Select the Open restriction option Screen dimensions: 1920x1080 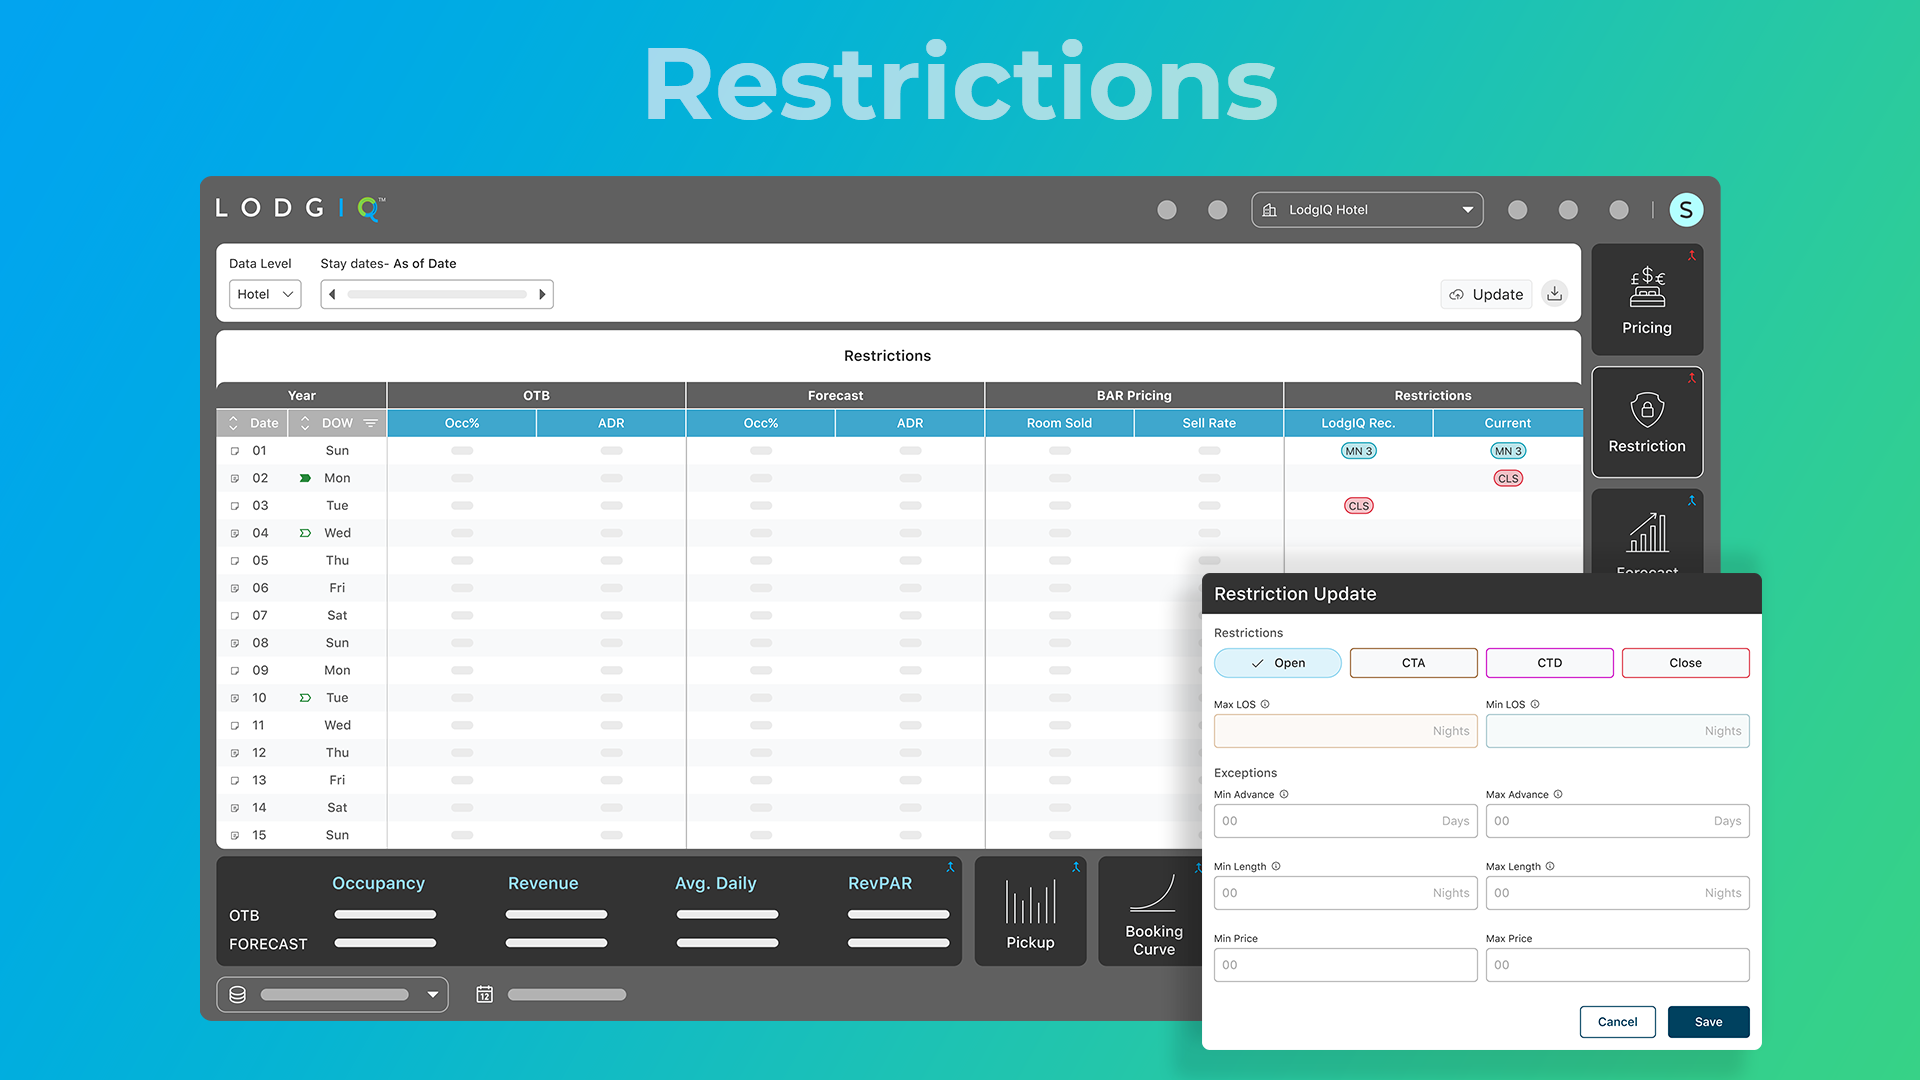(1277, 663)
